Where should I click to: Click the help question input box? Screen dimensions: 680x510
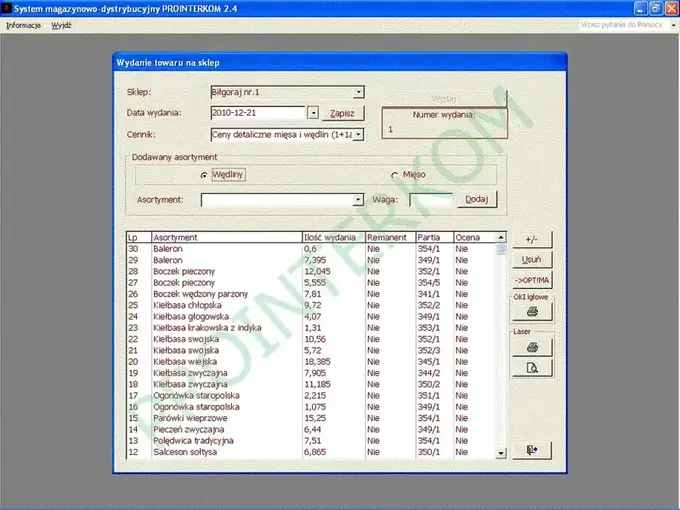point(623,25)
